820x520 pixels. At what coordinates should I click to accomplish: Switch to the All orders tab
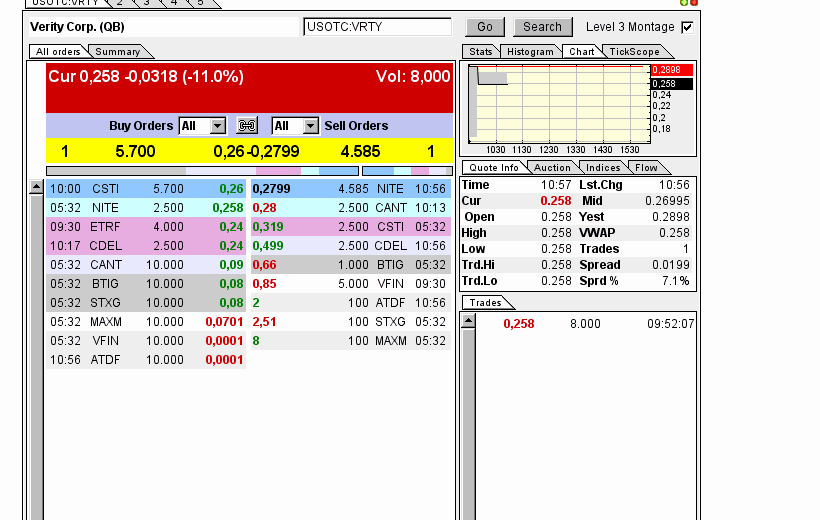[x=58, y=51]
